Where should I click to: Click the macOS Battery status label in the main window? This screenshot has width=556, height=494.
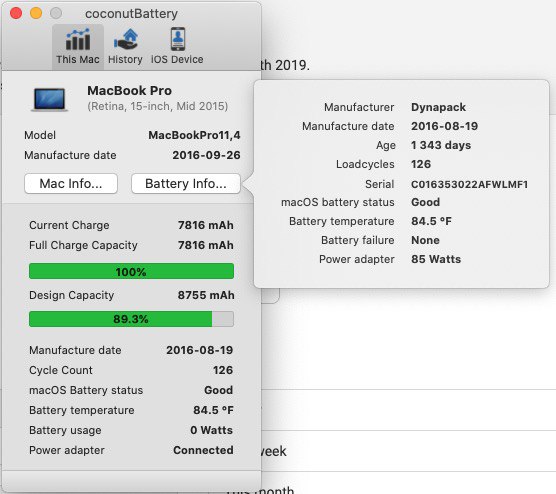[x=86, y=390]
